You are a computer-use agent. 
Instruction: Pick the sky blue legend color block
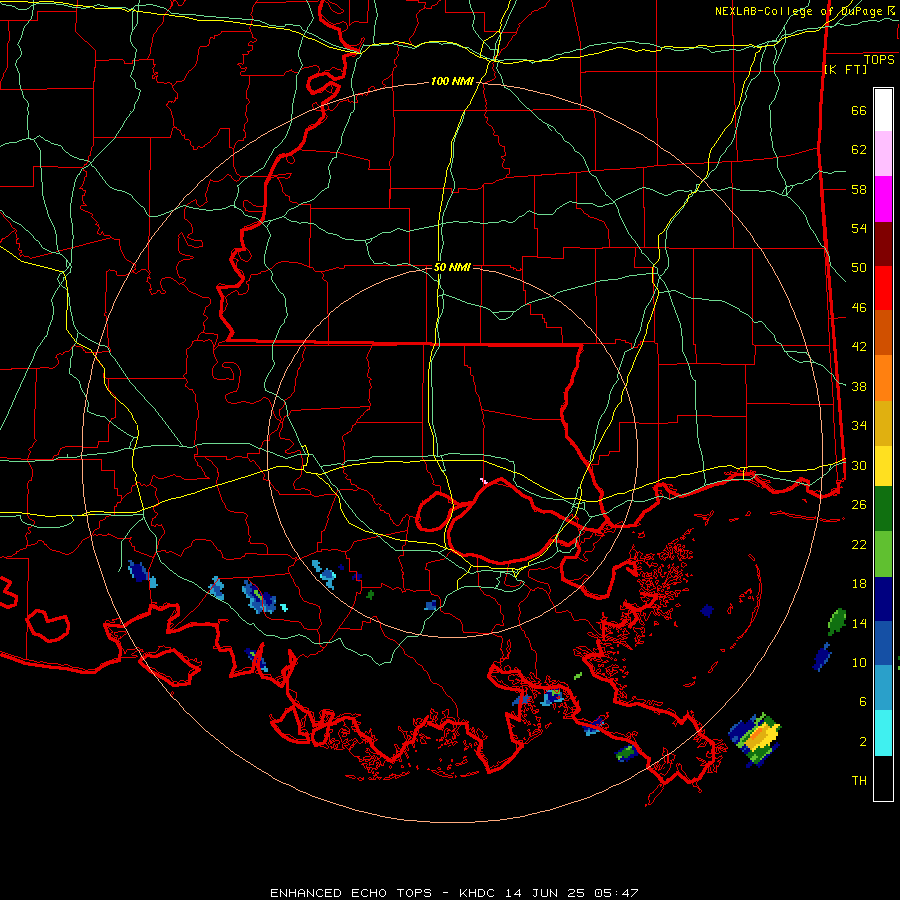883,687
